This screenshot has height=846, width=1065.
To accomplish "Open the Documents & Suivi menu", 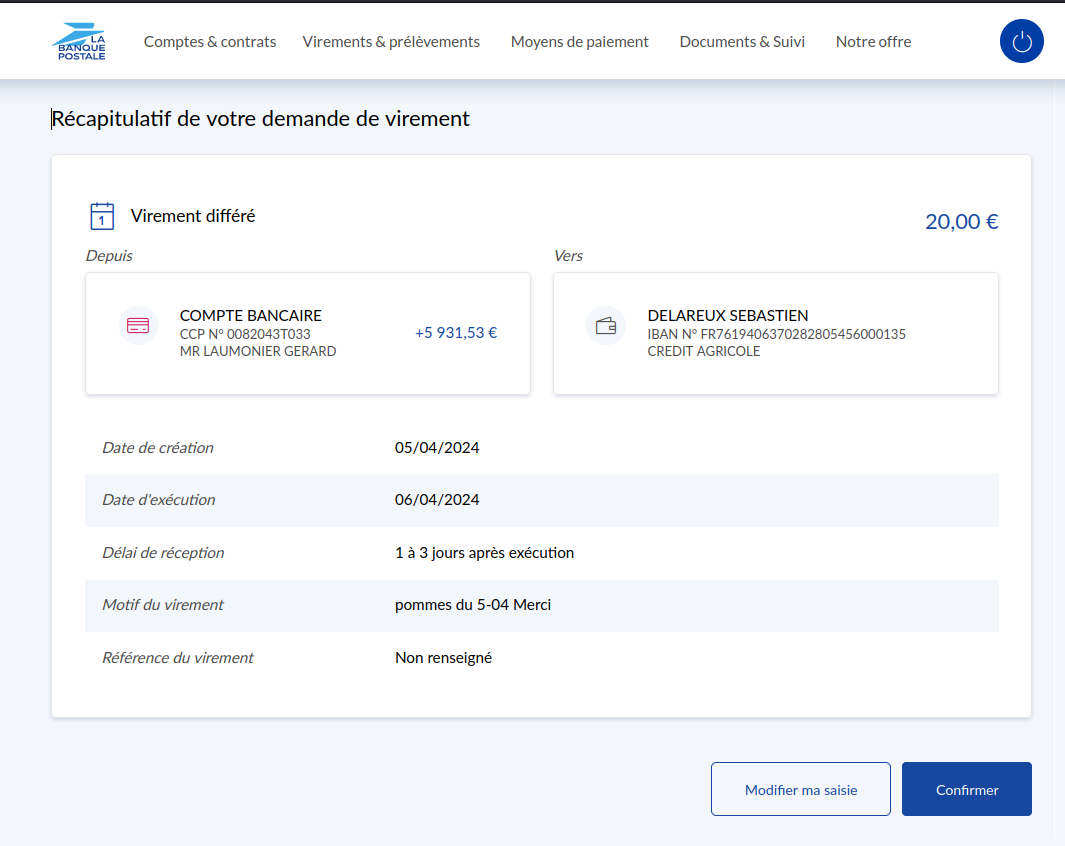I will point(742,42).
